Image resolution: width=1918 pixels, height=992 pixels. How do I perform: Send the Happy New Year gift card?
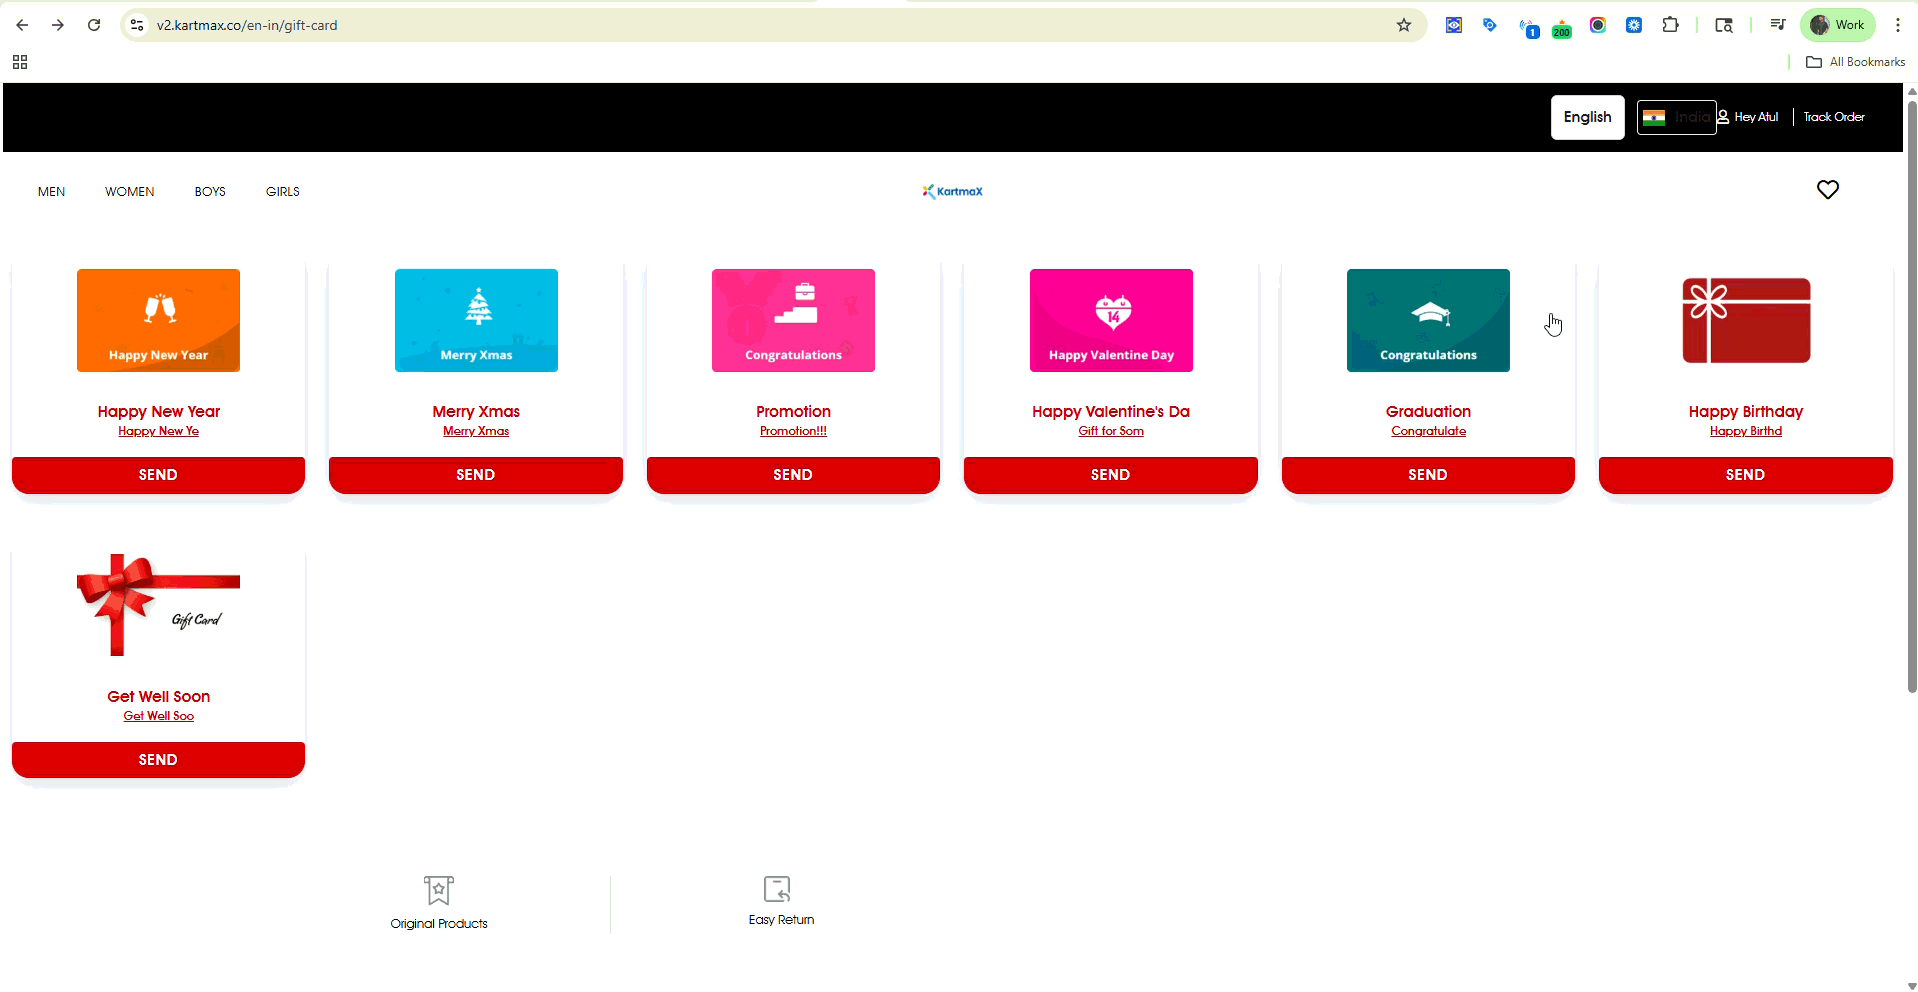coord(158,475)
